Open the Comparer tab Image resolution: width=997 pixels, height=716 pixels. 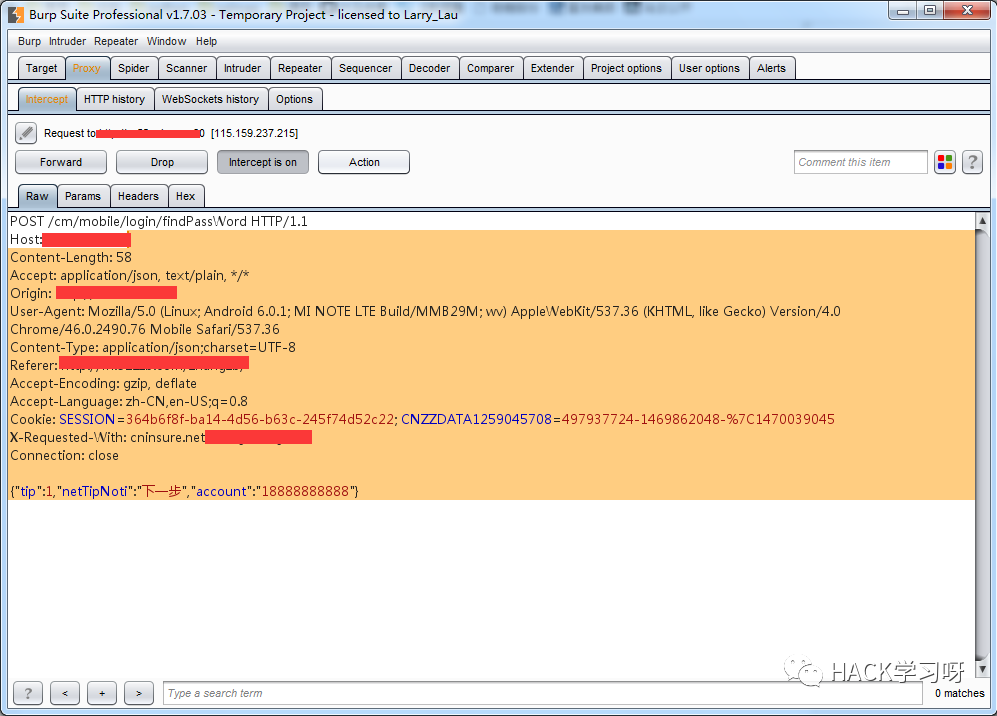click(x=490, y=68)
